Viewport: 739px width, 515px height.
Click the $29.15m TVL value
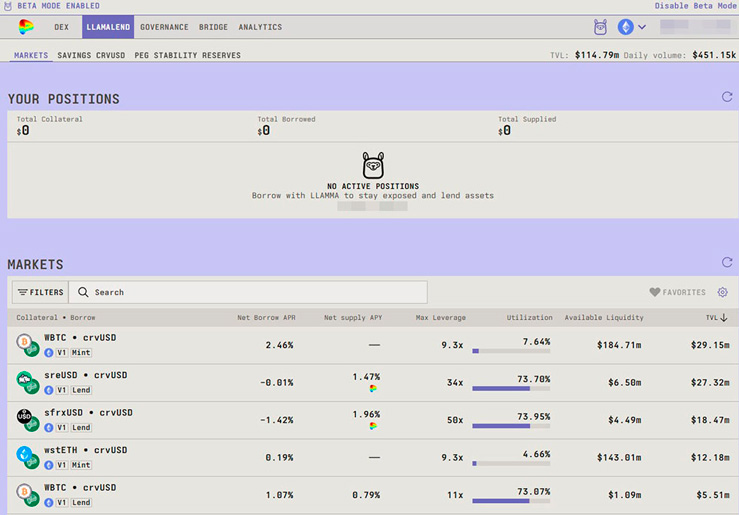710,345
